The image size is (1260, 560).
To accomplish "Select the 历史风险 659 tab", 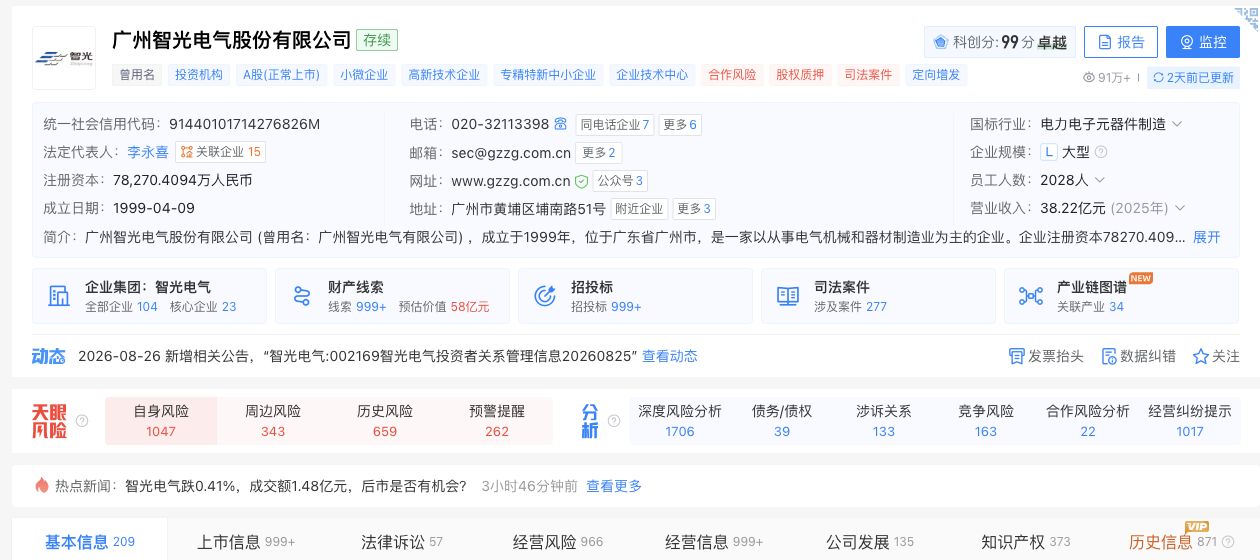I will pos(385,421).
